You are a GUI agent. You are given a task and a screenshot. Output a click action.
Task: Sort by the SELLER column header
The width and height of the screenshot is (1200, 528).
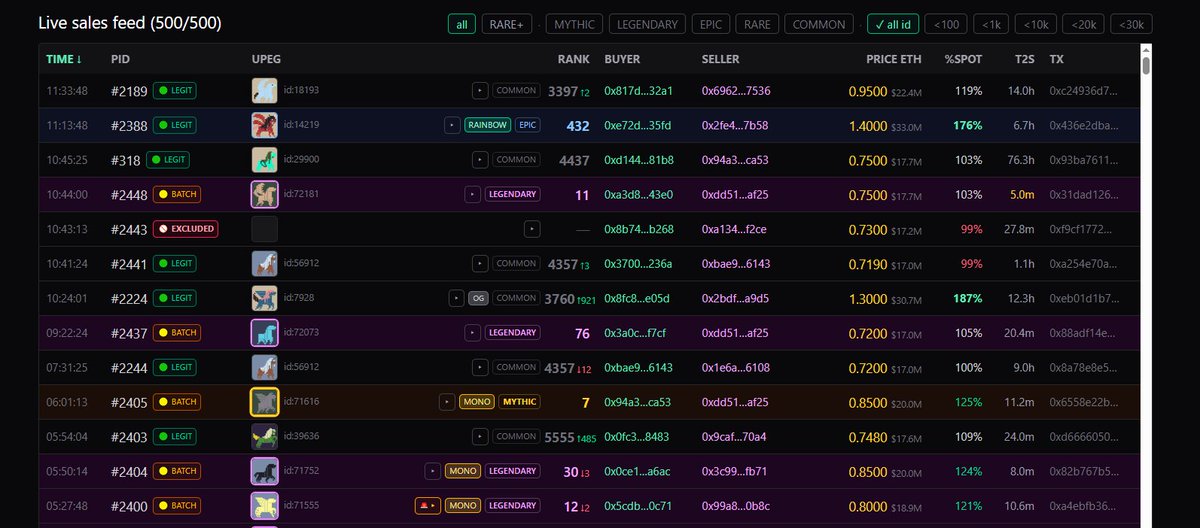point(721,59)
